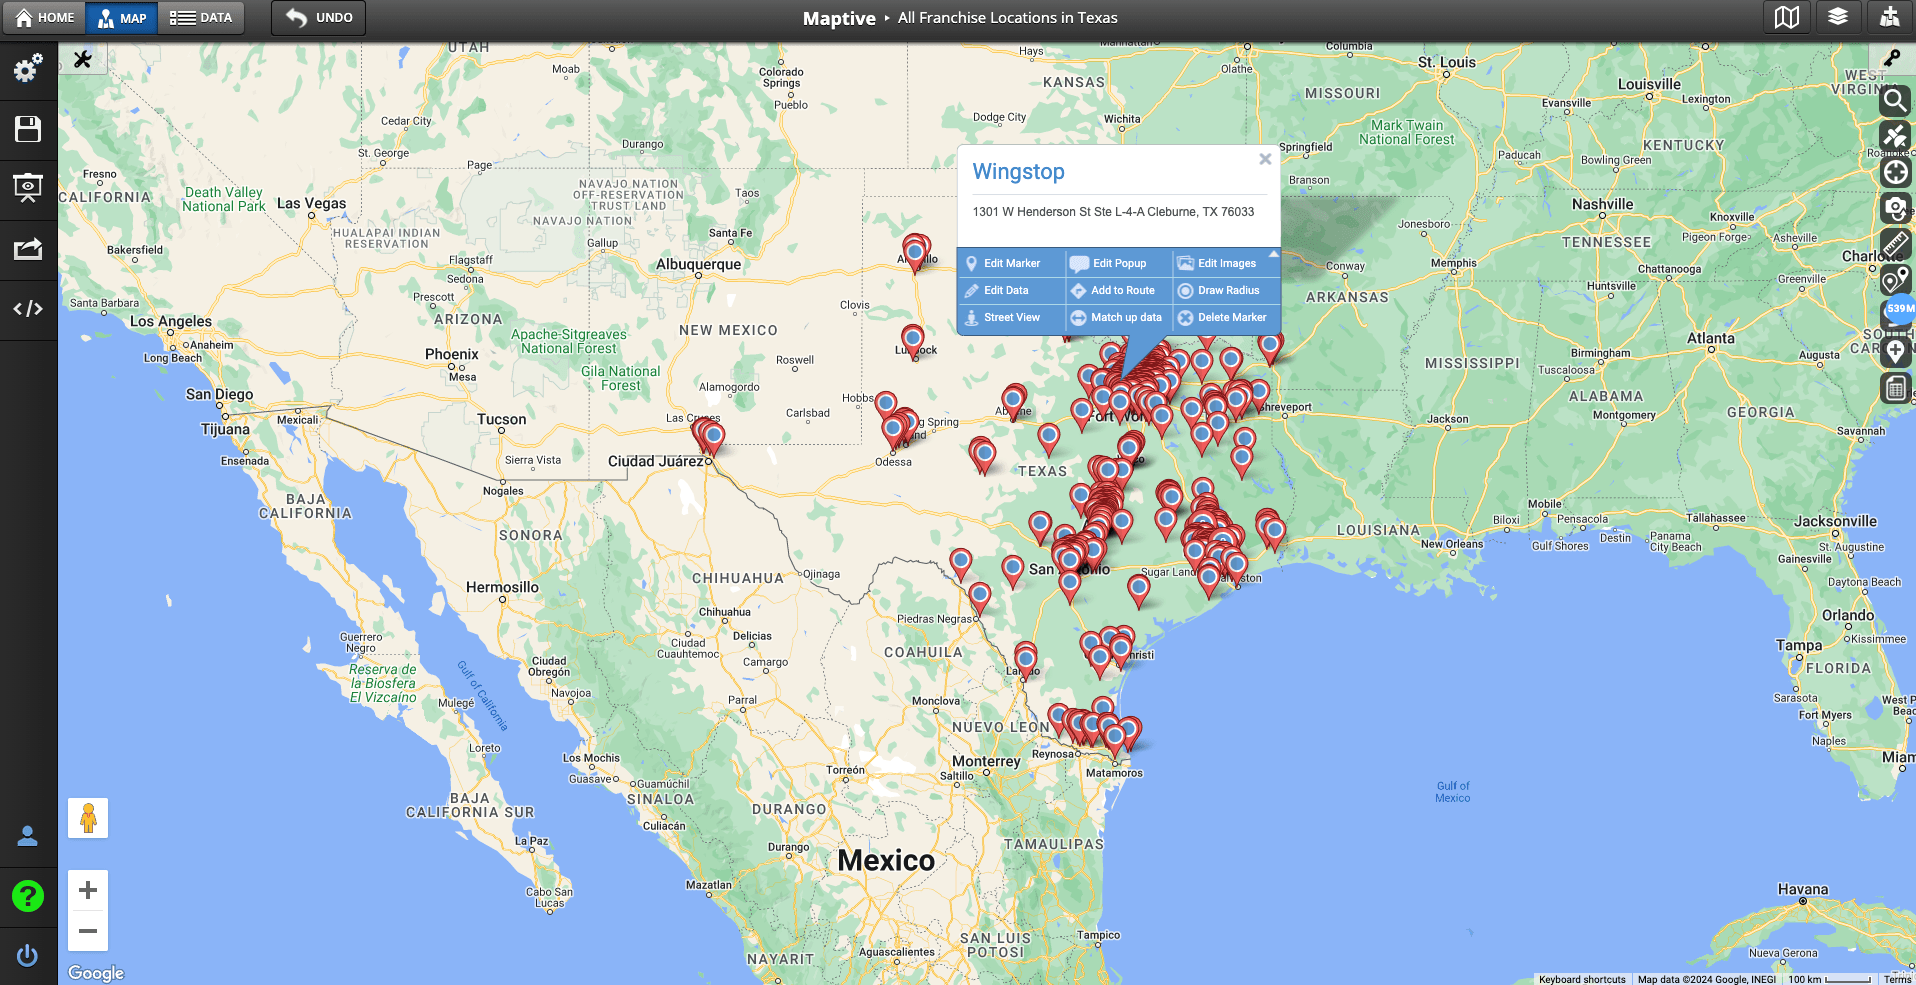Click the Maptive brand name

(838, 18)
